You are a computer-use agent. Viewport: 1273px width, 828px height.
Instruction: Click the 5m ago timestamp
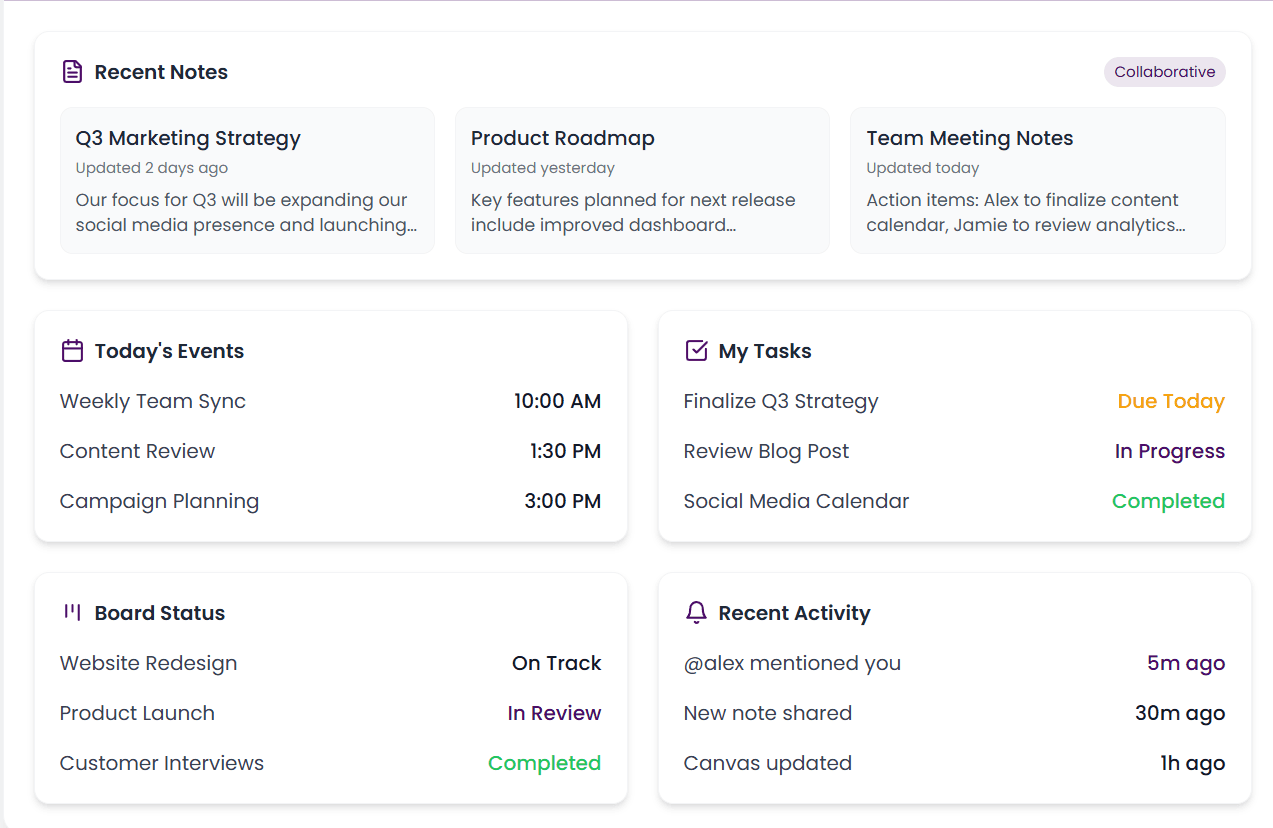[1186, 663]
